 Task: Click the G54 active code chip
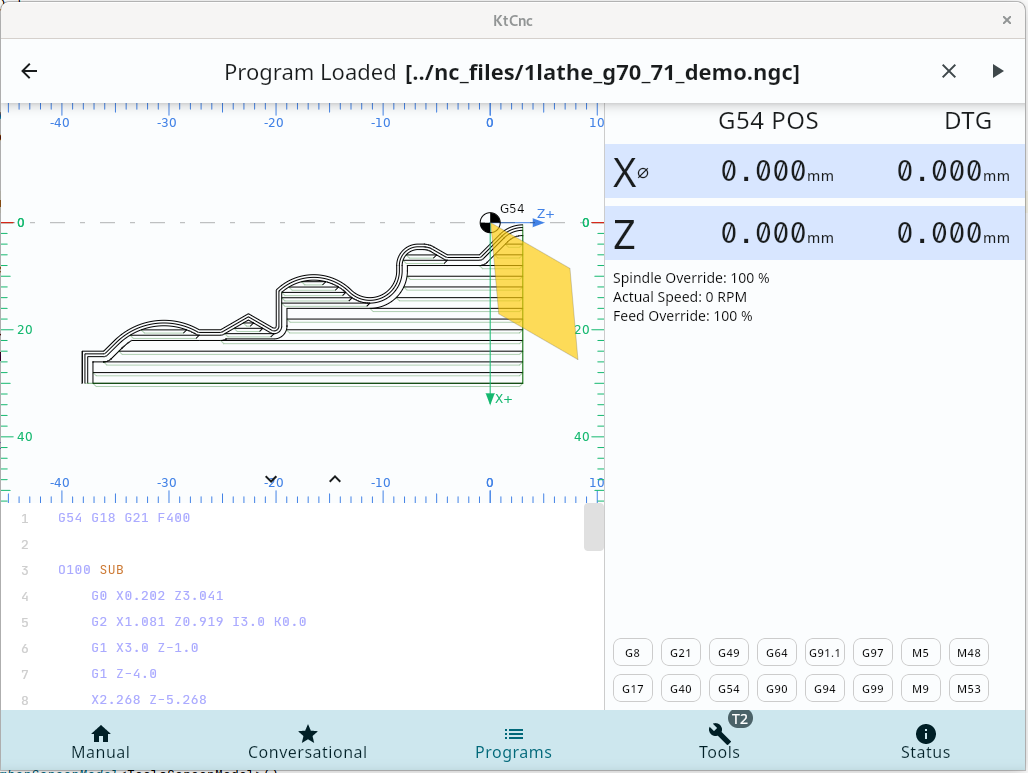(x=729, y=689)
